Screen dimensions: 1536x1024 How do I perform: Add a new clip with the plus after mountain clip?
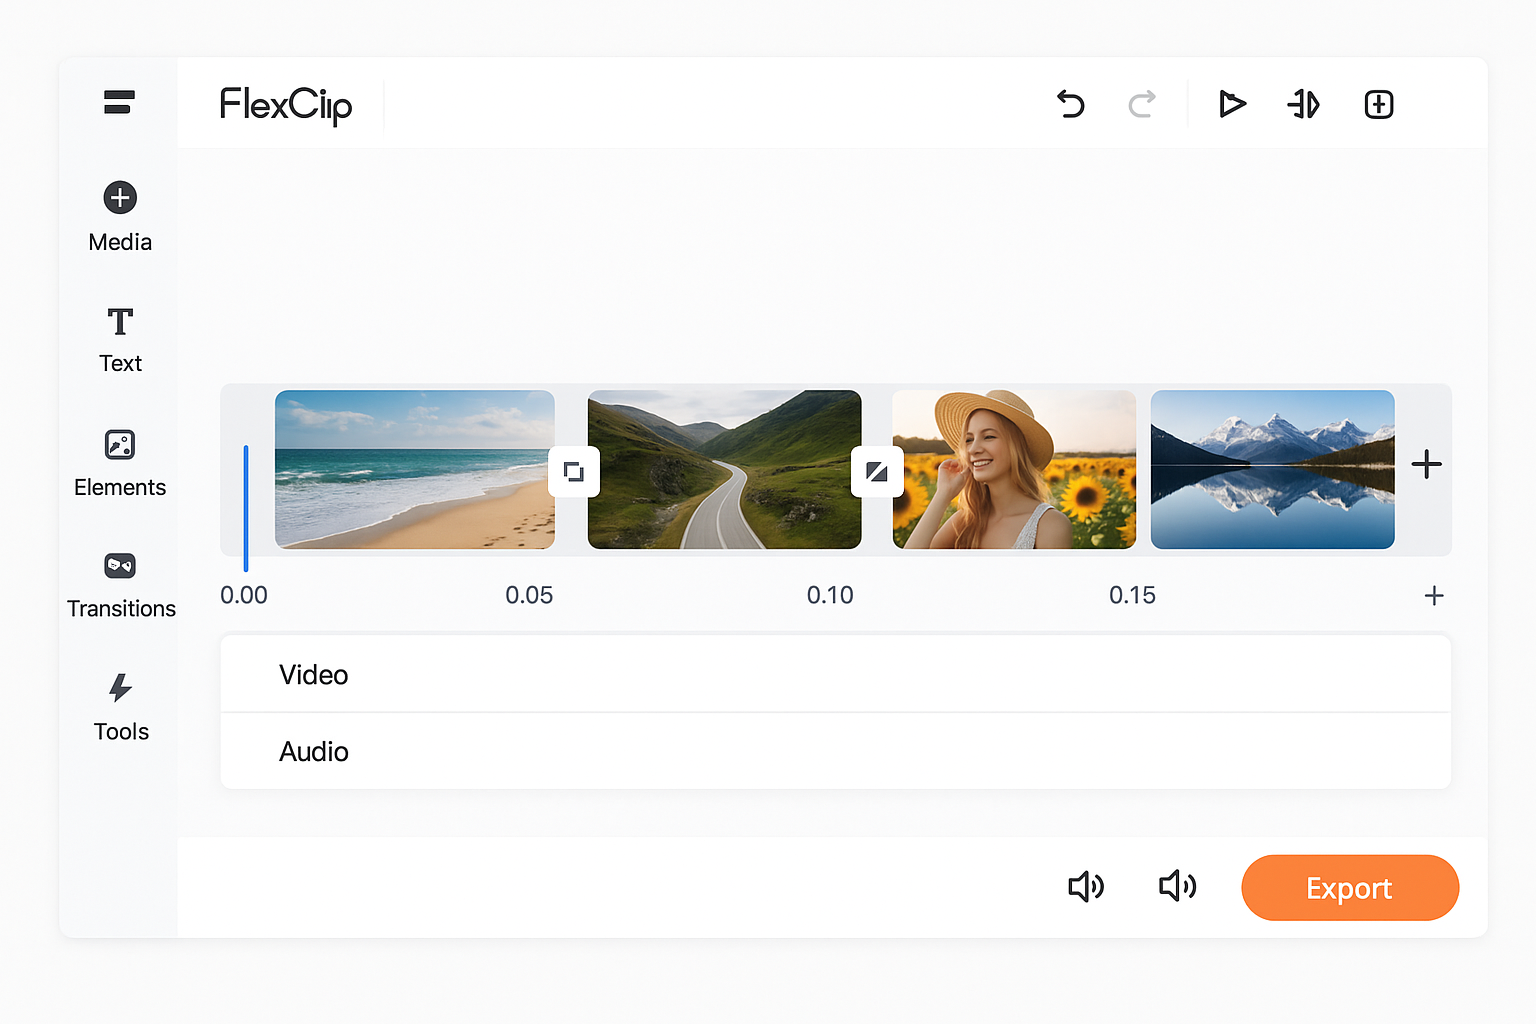(x=1427, y=463)
